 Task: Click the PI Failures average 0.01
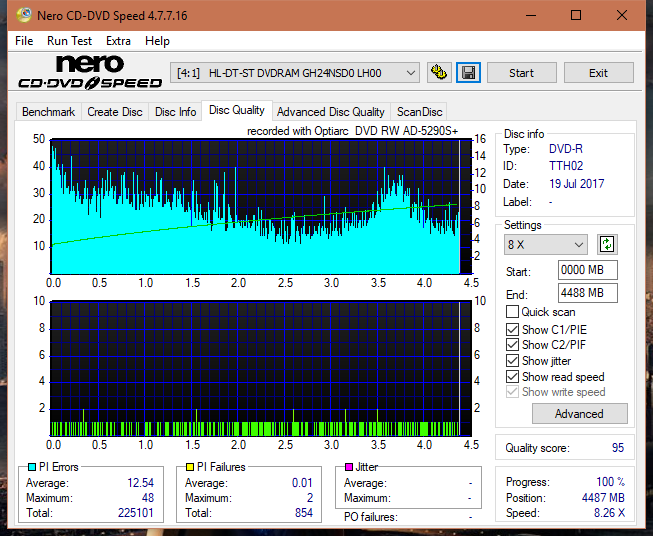[x=302, y=483]
